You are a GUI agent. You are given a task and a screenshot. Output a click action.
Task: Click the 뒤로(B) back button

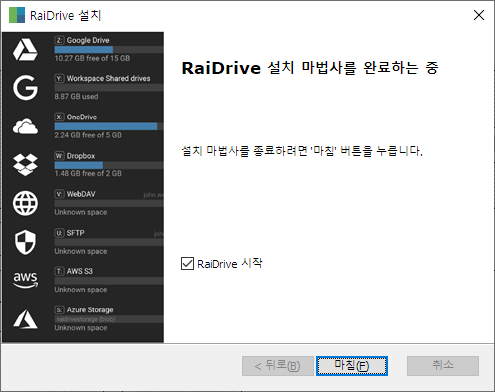coord(278,366)
